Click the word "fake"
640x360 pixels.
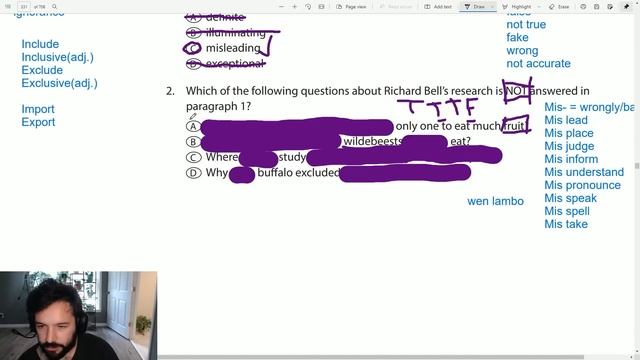[x=517, y=38]
